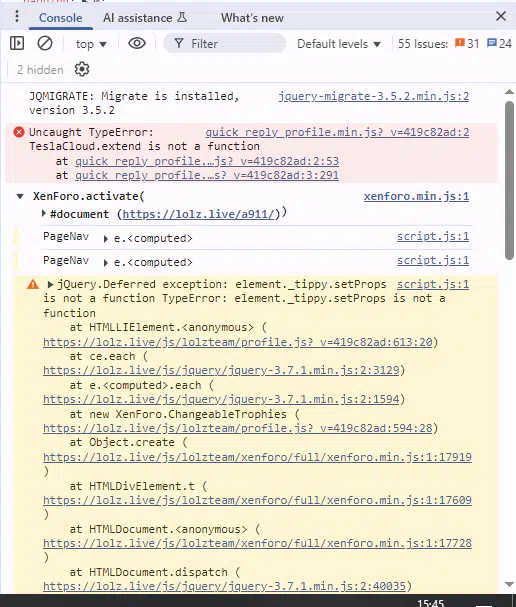The height and width of the screenshot is (607, 516).
Task: Click the warning triangle icon on jQuery.Deferred message
Action: (33, 285)
